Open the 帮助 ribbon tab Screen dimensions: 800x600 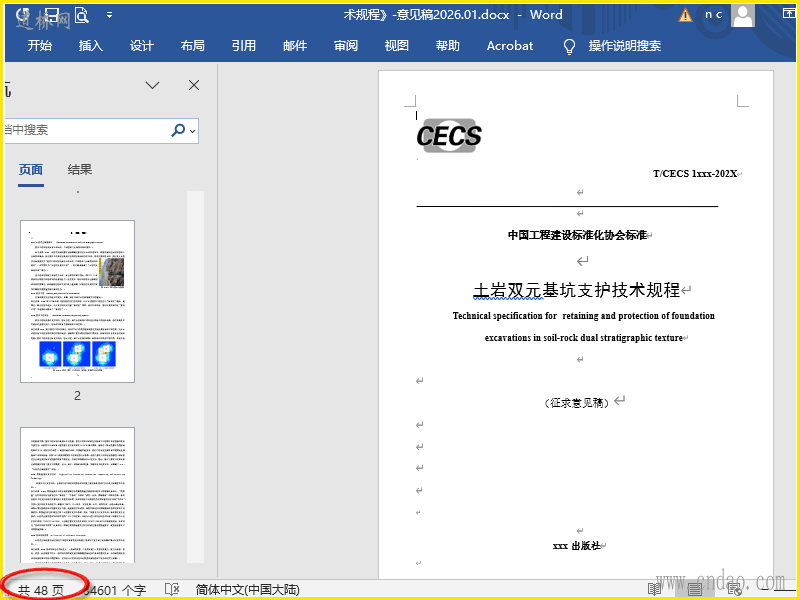(448, 46)
